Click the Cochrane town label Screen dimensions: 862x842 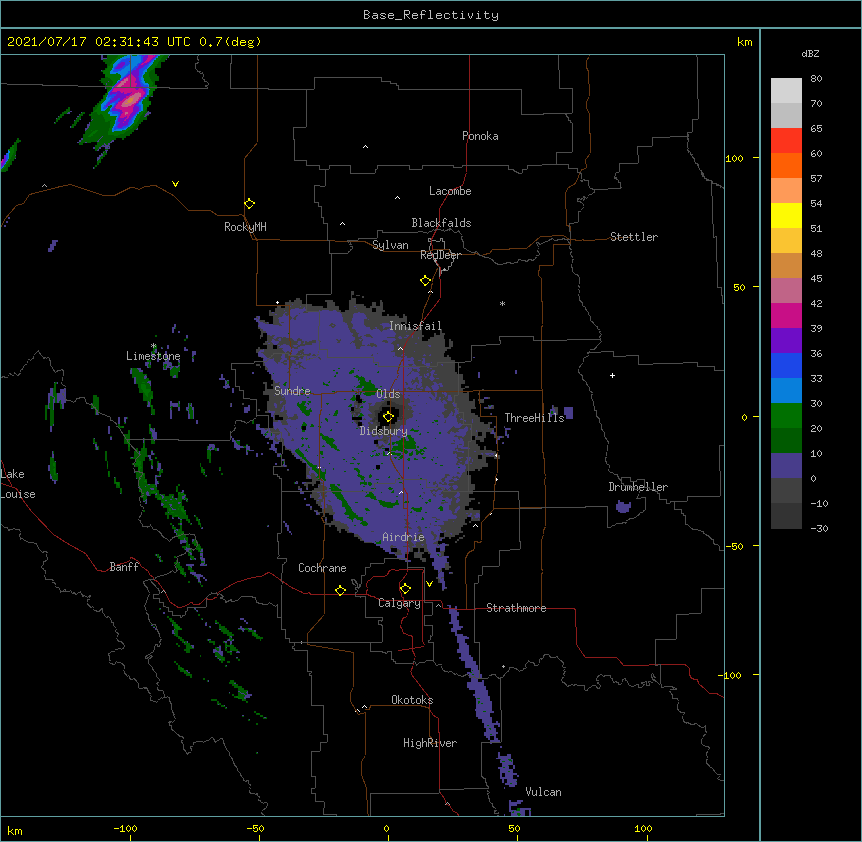tap(322, 568)
